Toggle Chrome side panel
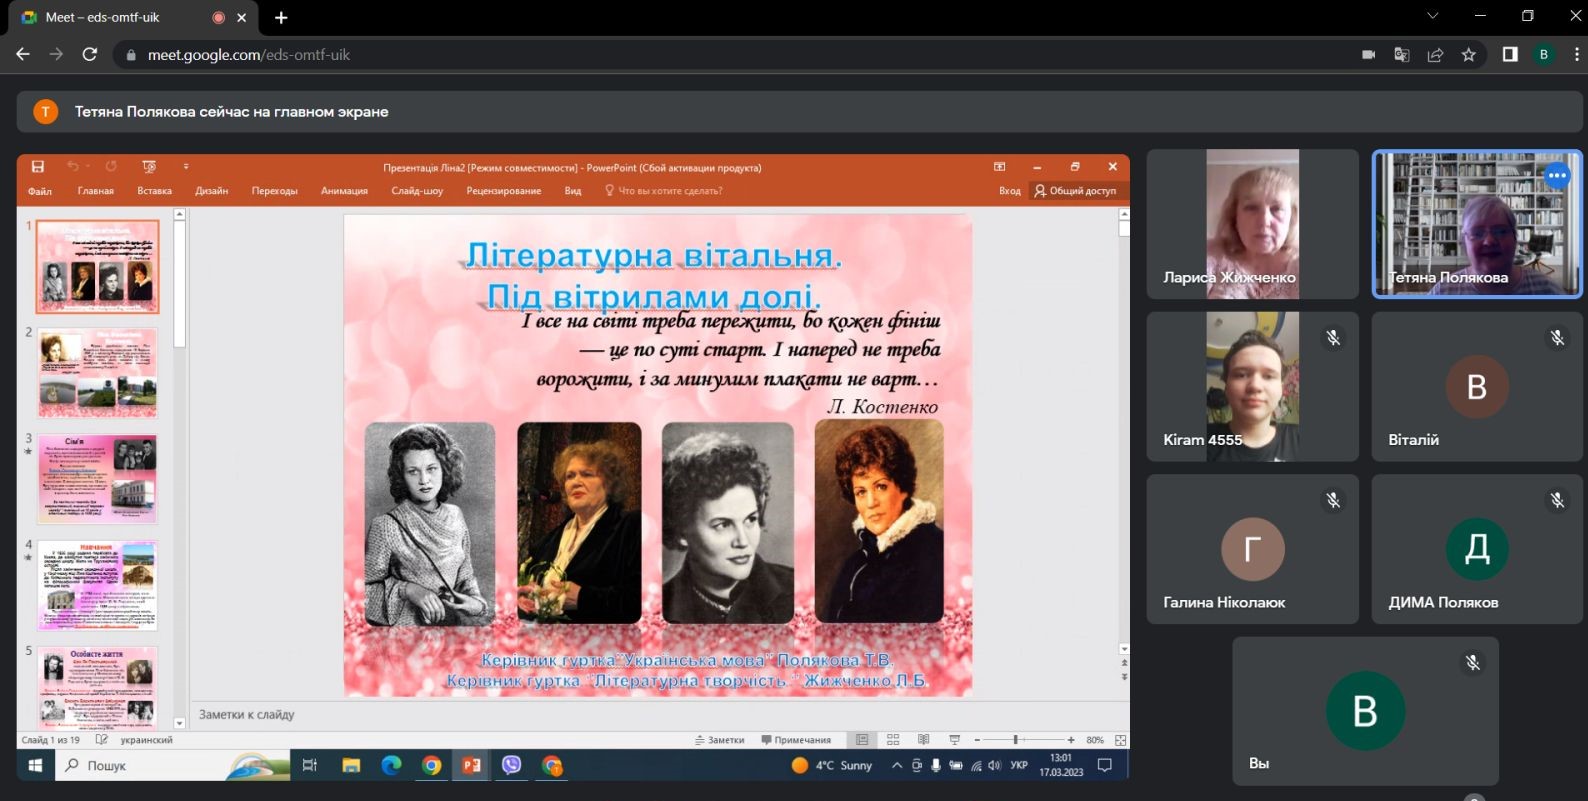The height and width of the screenshot is (801, 1588). pos(1510,55)
